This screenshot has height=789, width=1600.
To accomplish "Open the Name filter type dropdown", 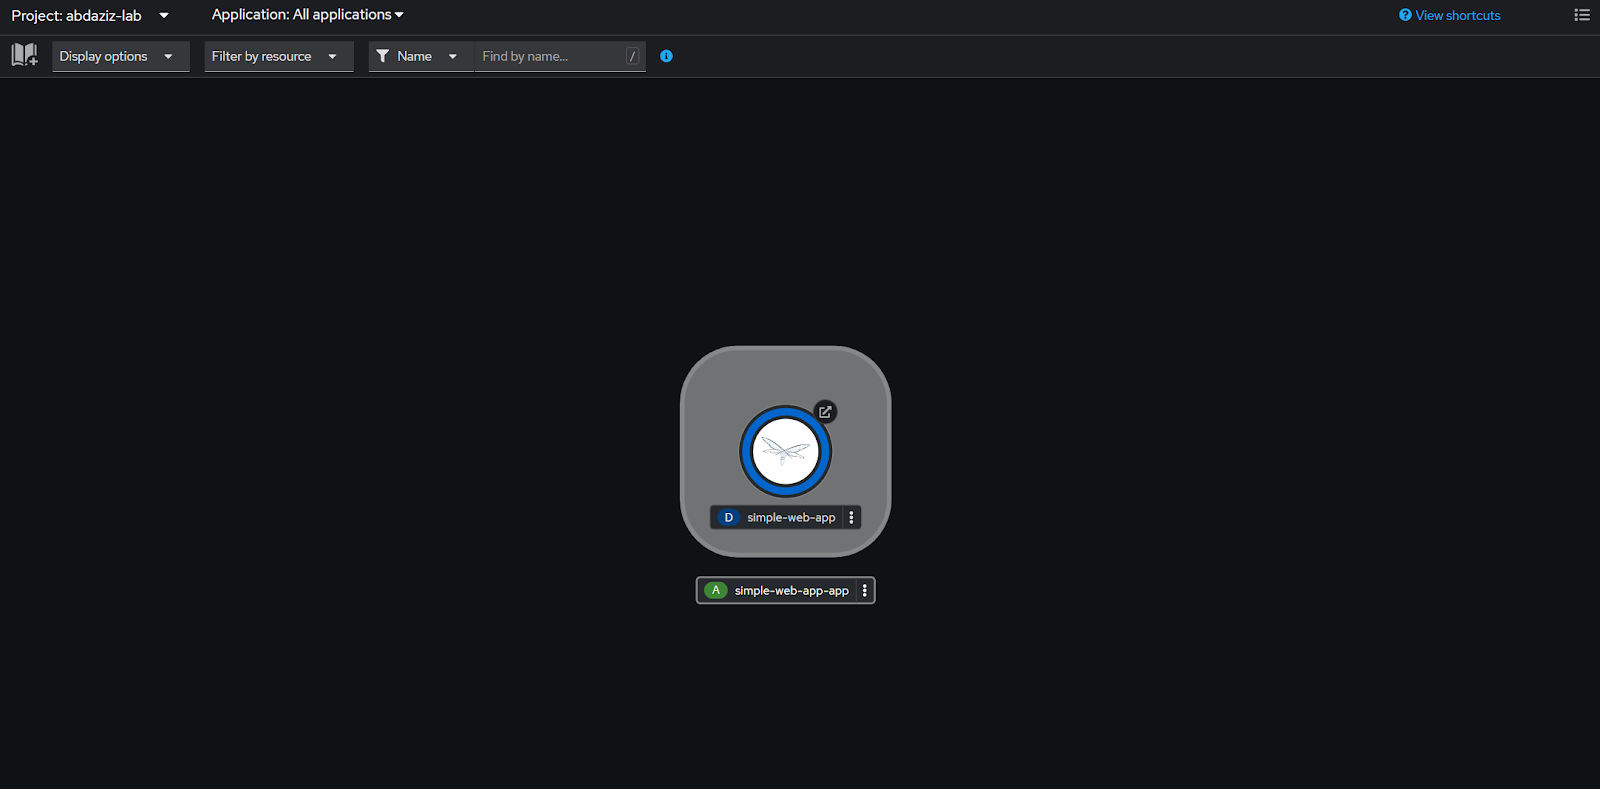I will 420,56.
